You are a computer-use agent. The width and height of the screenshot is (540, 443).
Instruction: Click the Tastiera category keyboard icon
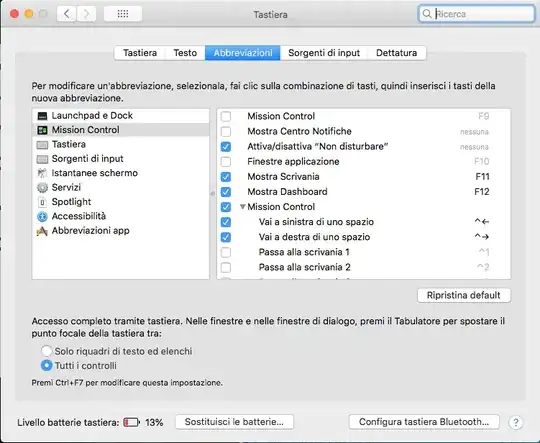pyautogui.click(x=42, y=145)
